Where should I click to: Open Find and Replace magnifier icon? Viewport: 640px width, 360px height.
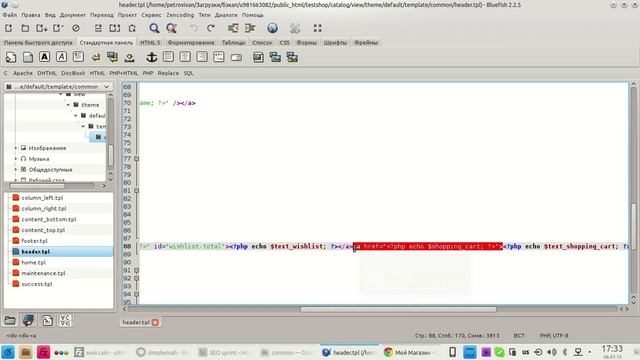[x=171, y=28]
